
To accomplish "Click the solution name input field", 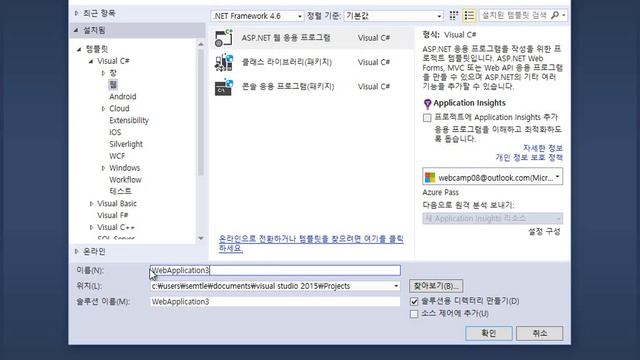I will 275,302.
